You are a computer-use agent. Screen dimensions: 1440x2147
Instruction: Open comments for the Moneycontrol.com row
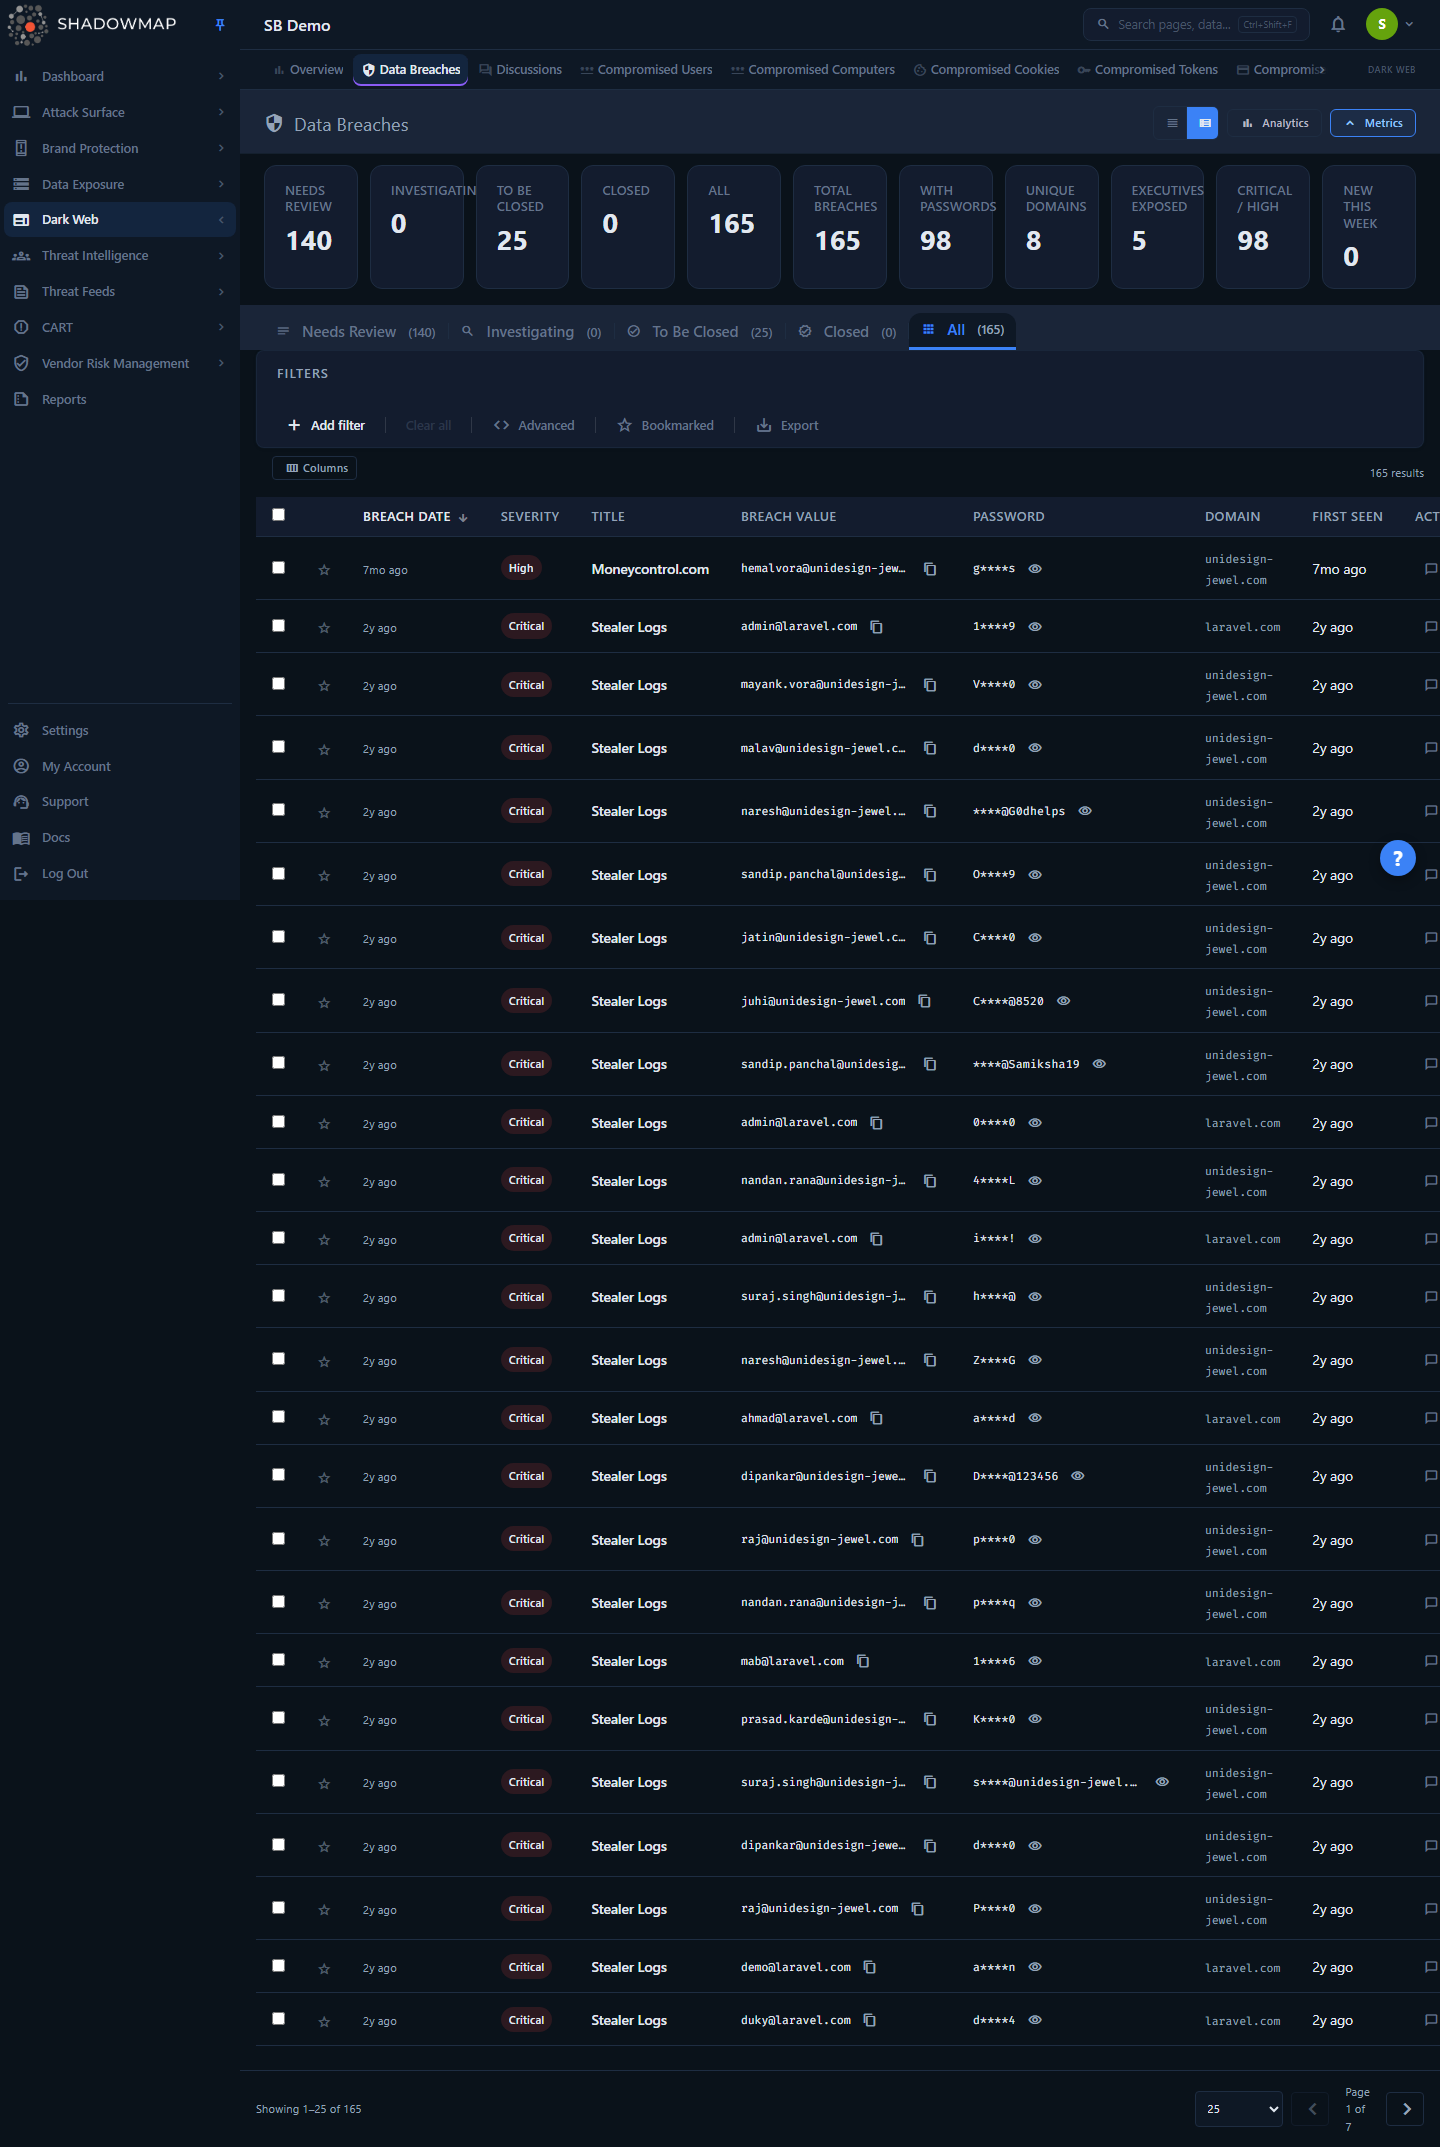point(1431,569)
